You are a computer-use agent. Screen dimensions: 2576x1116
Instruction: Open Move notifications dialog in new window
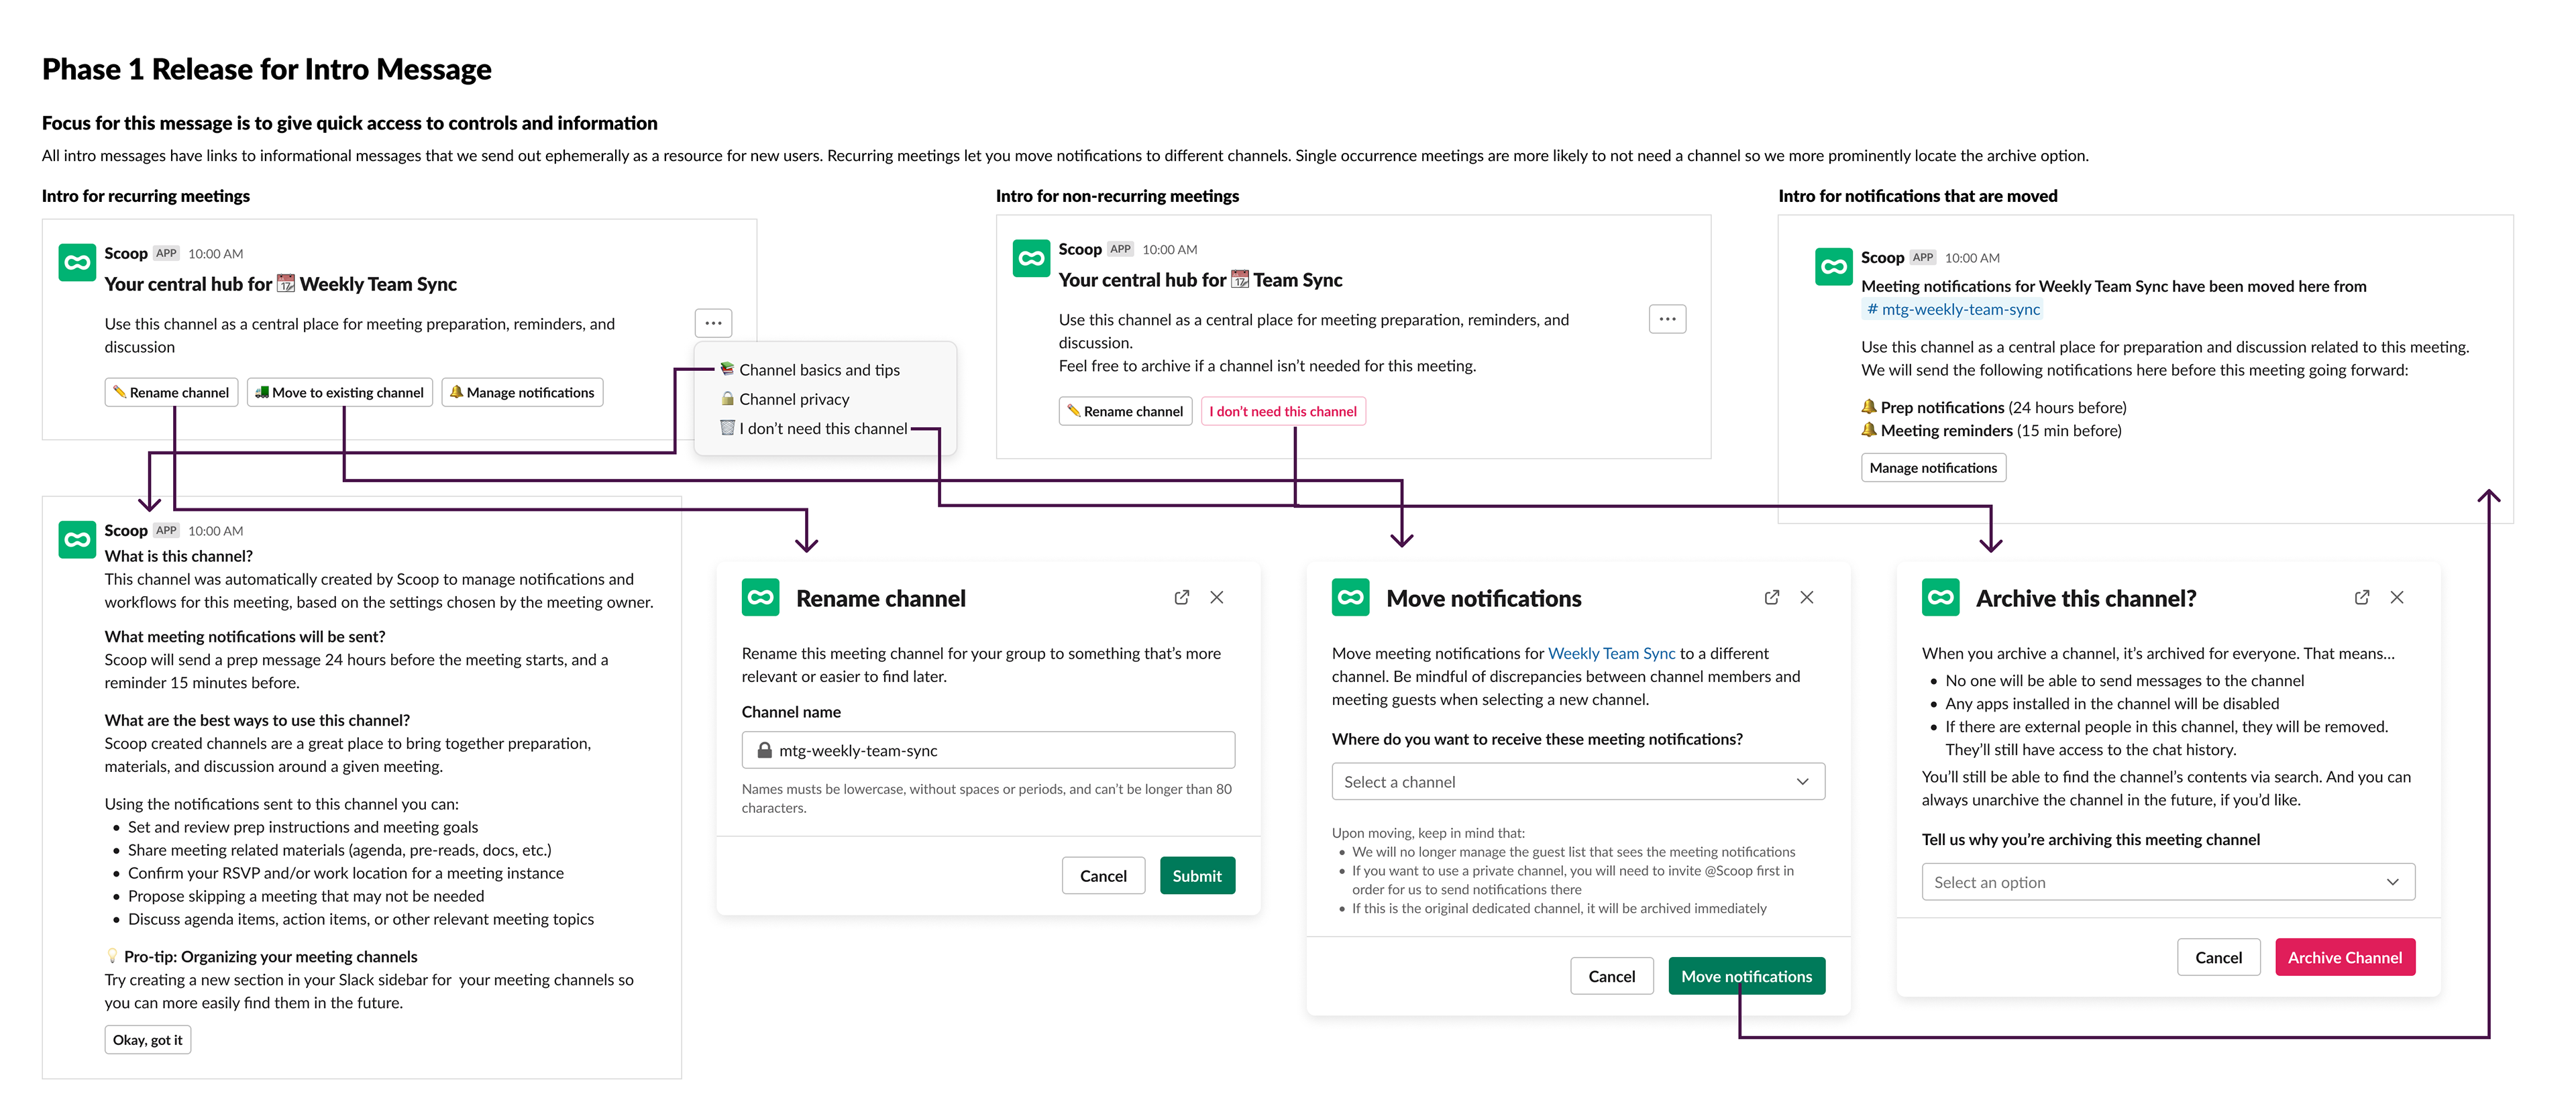pyautogui.click(x=1771, y=597)
